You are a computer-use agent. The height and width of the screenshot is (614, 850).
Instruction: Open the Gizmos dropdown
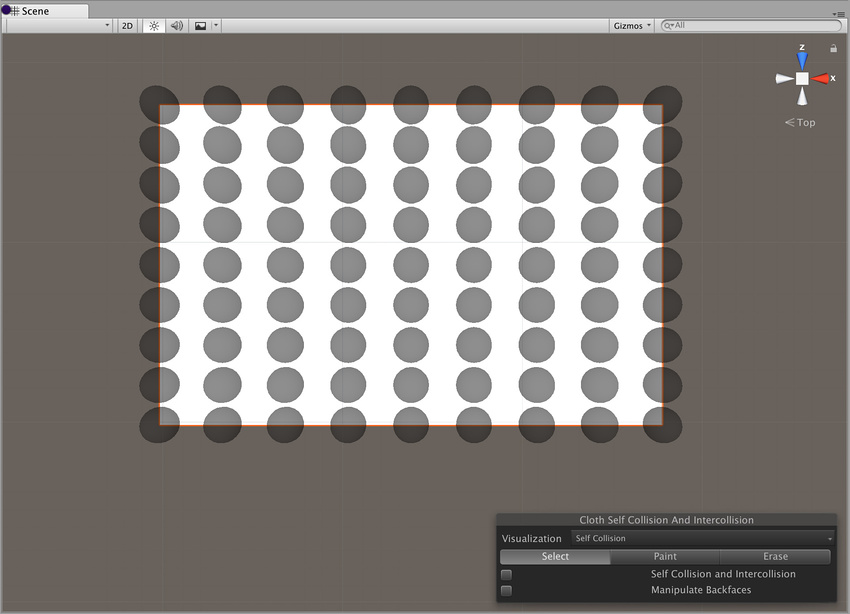coord(630,25)
